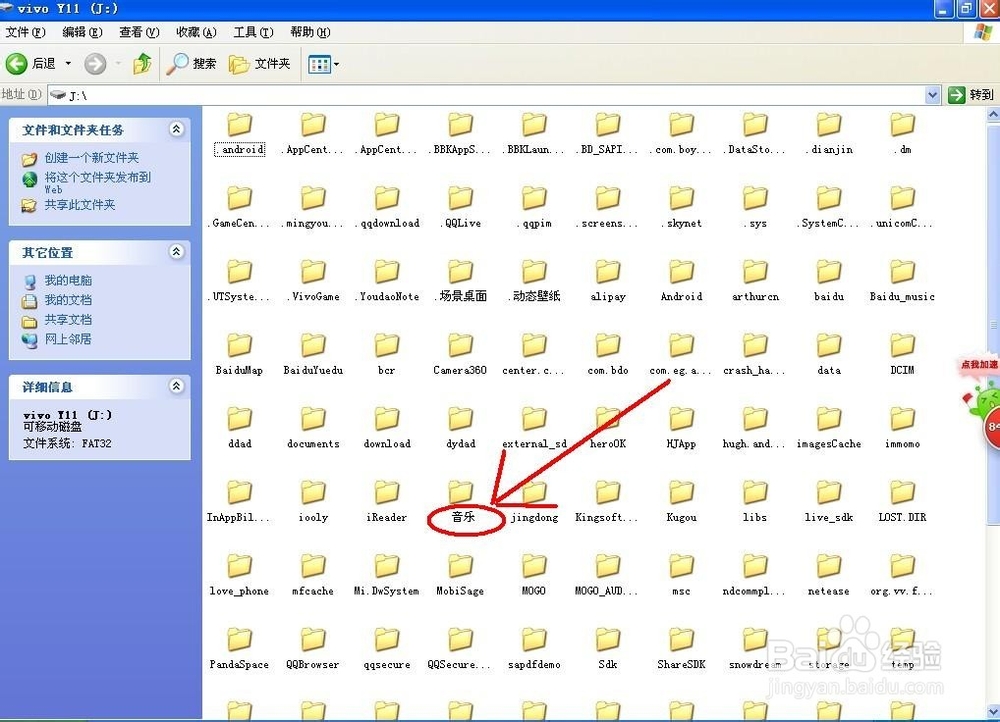Select the heroOK folder
Screen dimensions: 1000x722
tap(608, 429)
